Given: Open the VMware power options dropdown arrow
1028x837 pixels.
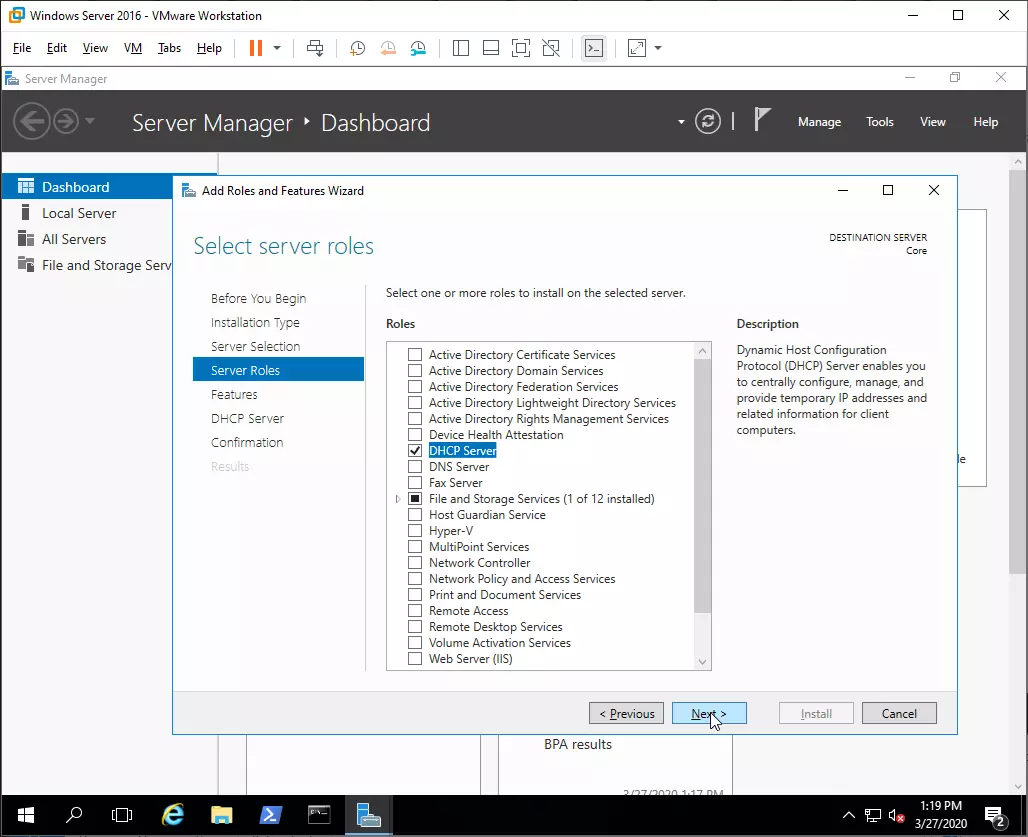Looking at the screenshot, I should point(277,48).
